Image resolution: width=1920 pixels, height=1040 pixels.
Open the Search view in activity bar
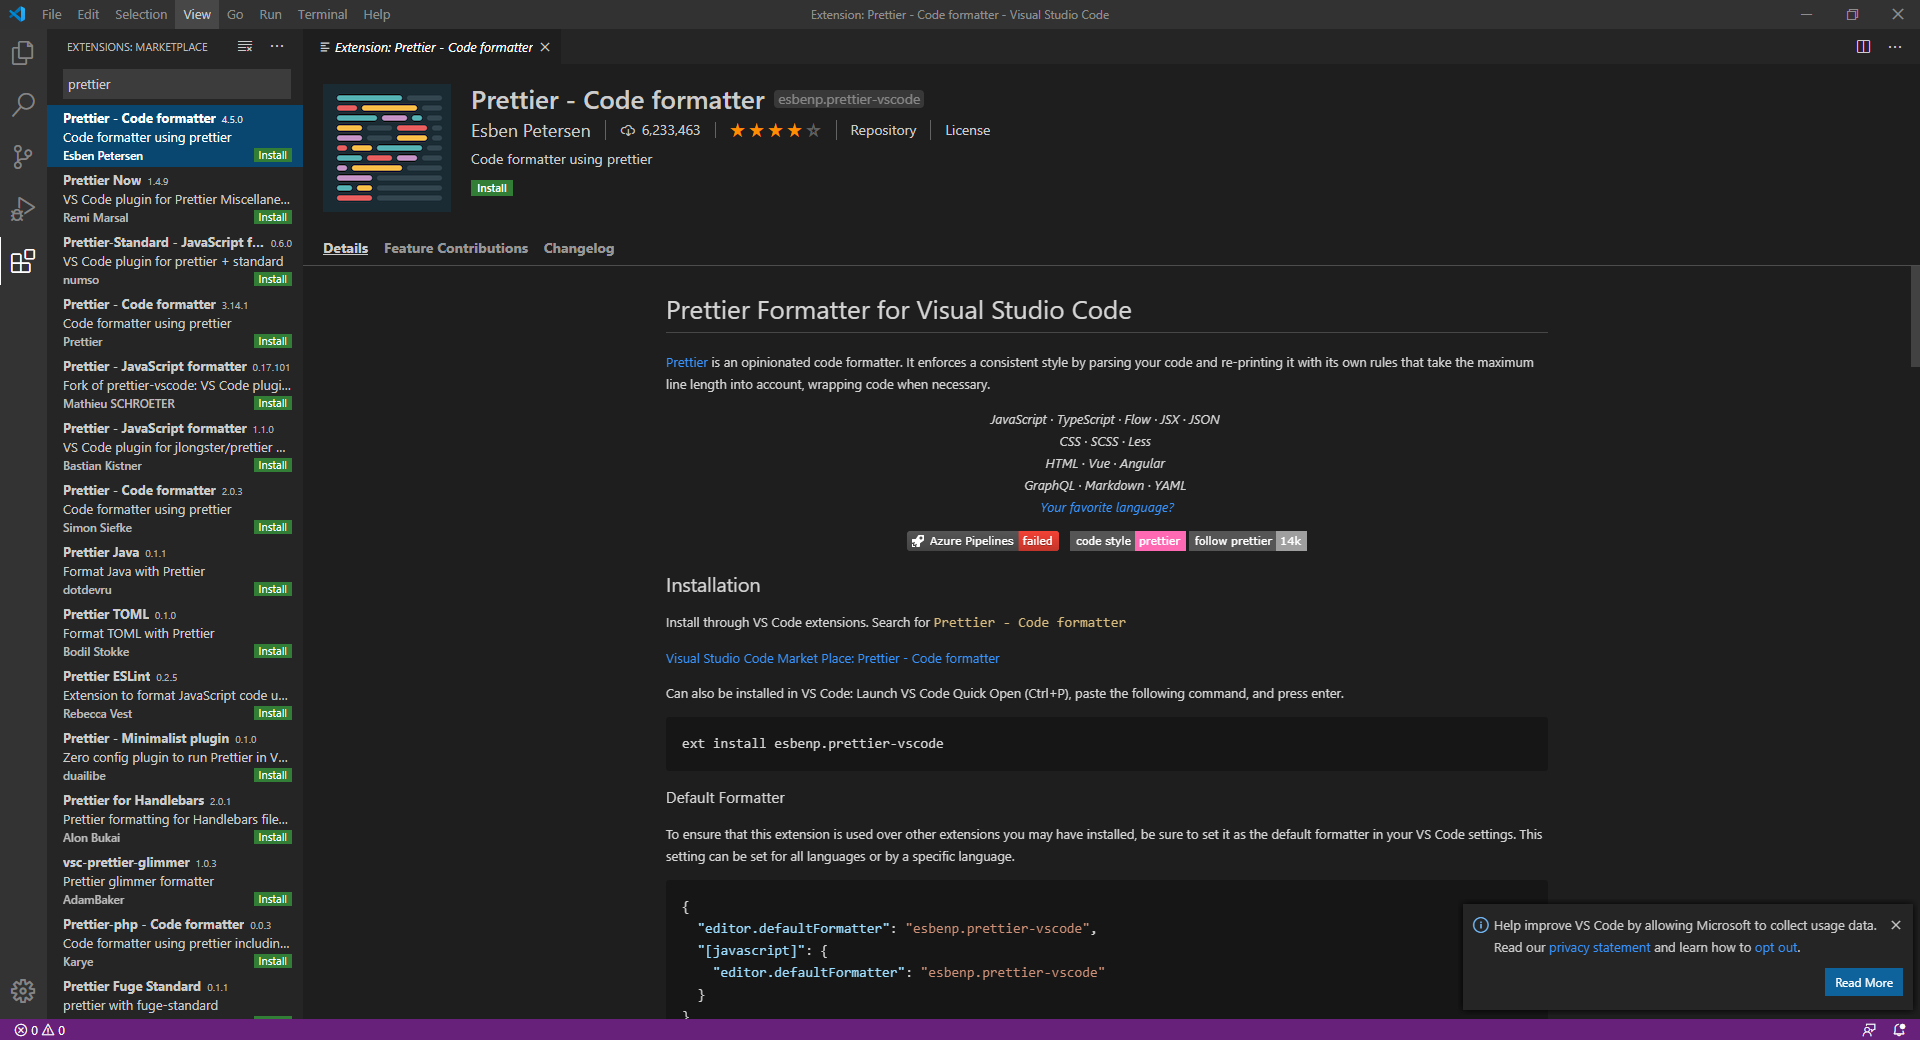coord(22,105)
